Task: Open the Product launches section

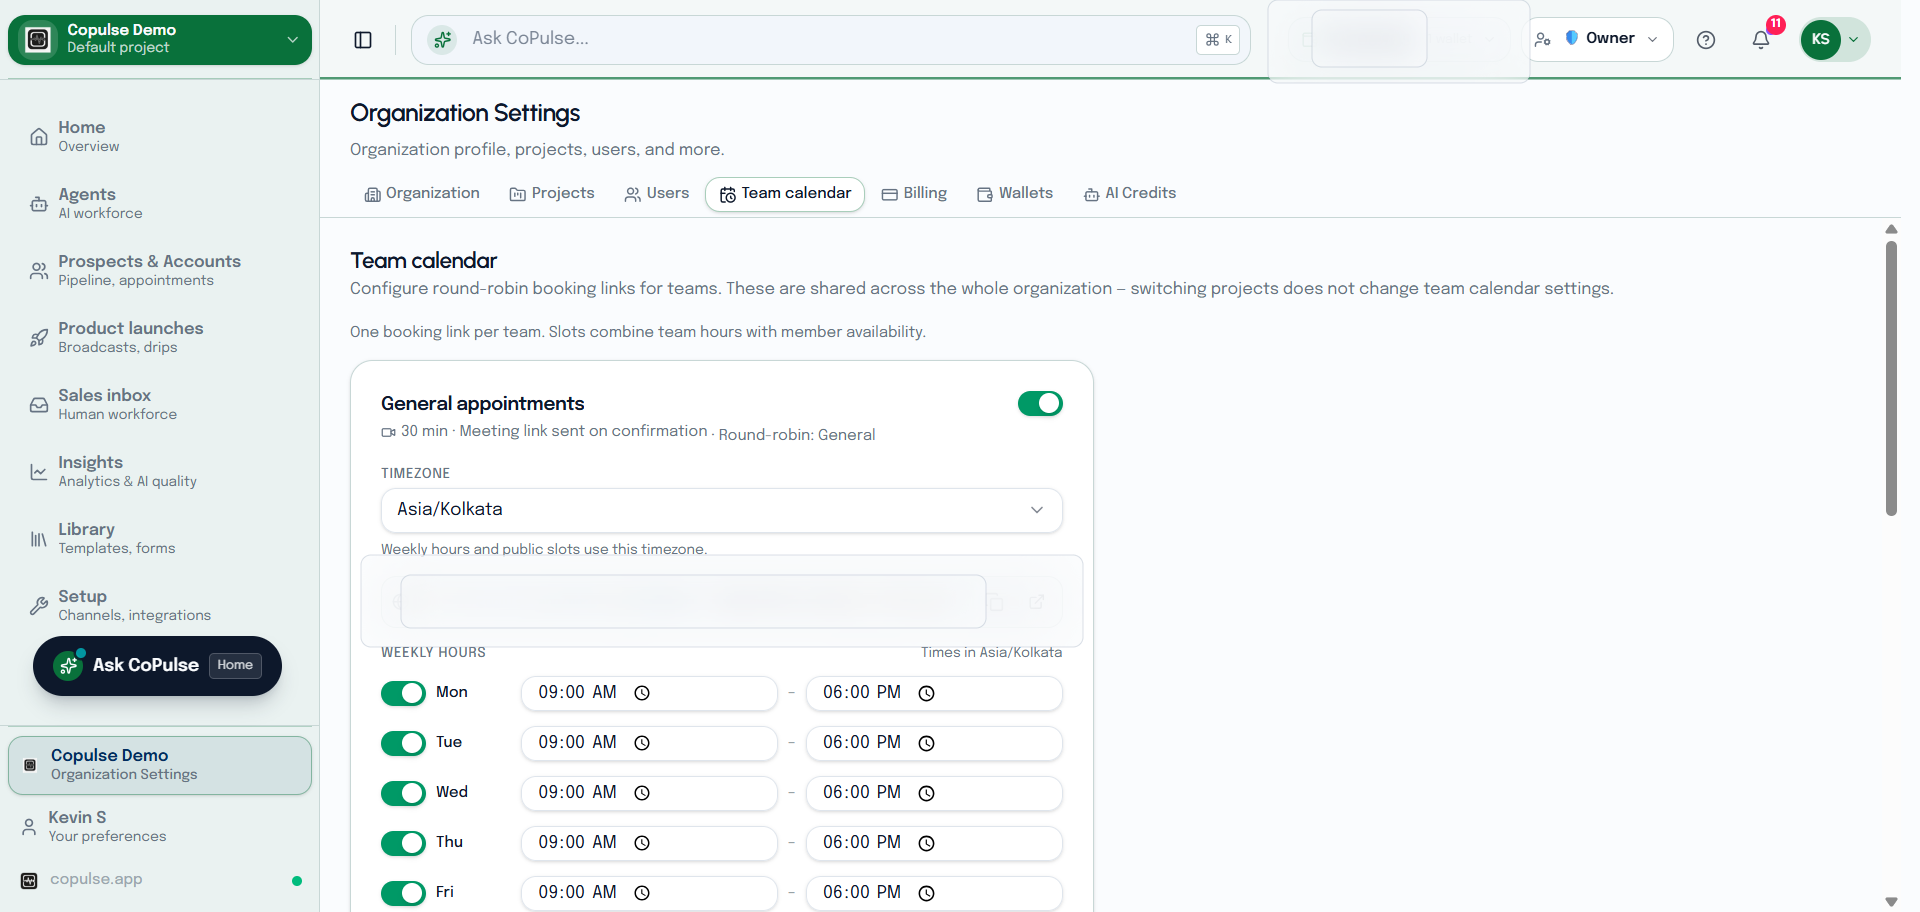Action: tap(160, 338)
